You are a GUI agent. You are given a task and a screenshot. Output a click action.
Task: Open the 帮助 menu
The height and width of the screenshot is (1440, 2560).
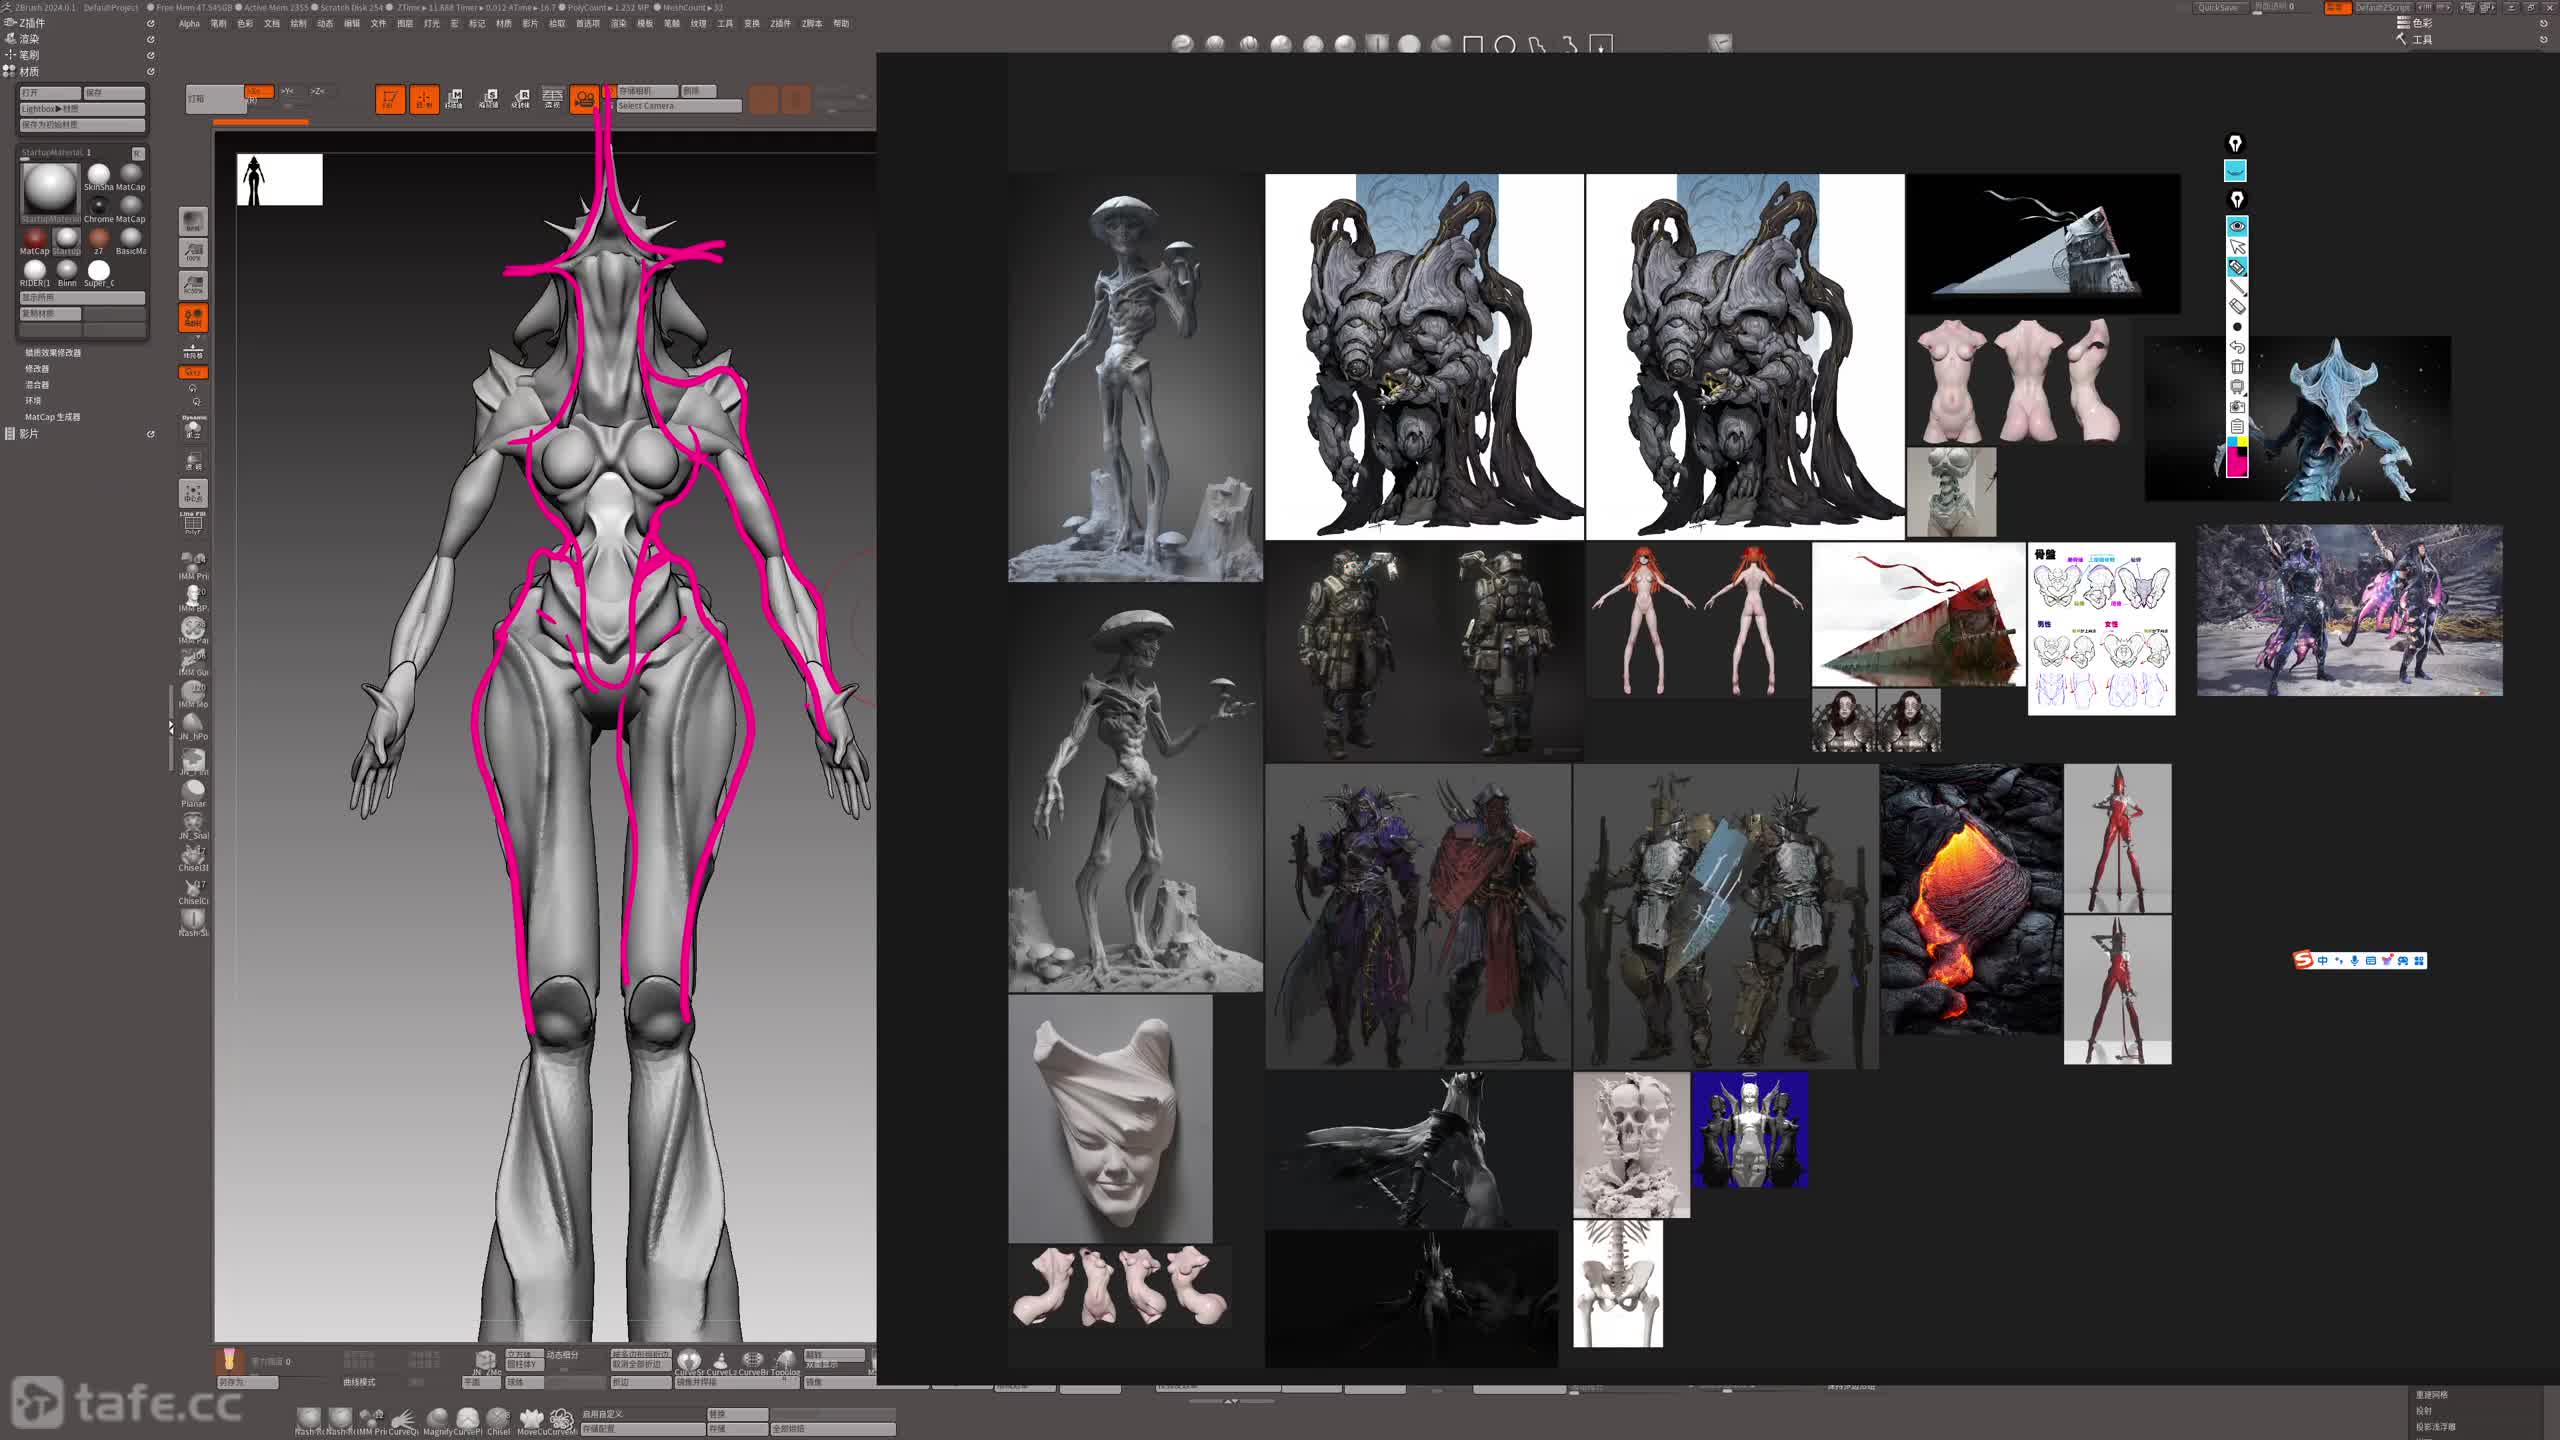841,24
